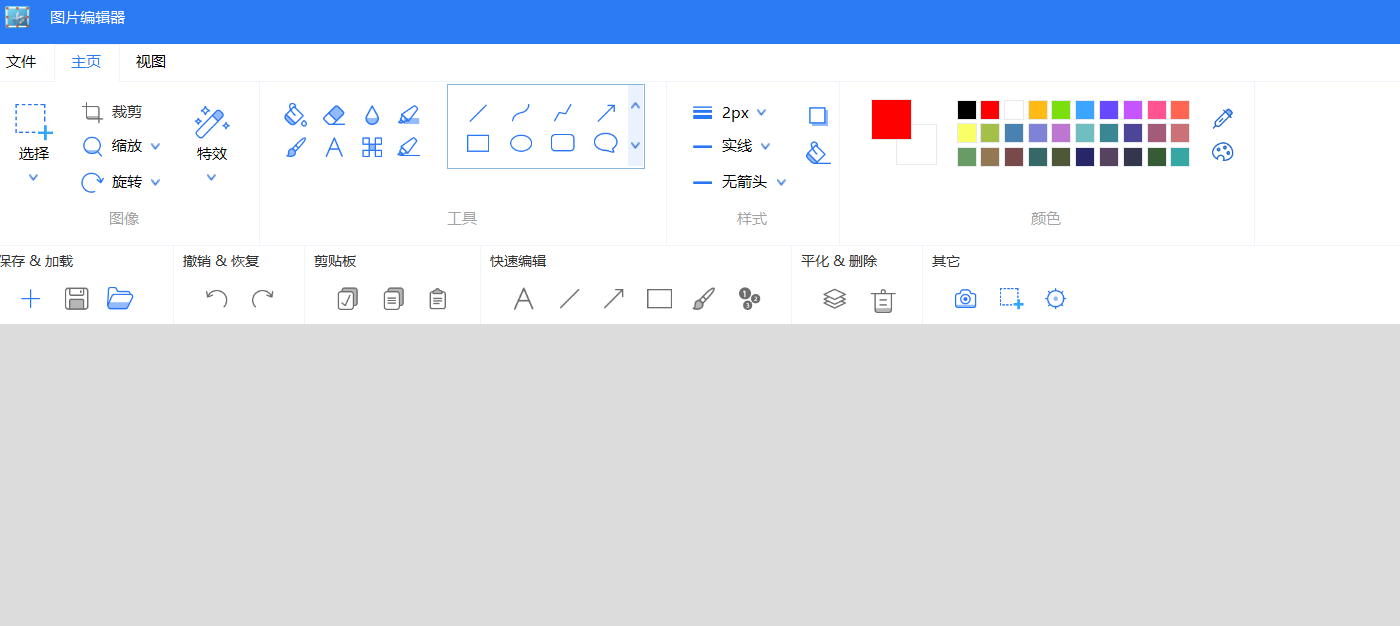Open the 实线 line style dropdown
The image size is (1400, 626).
tap(766, 146)
